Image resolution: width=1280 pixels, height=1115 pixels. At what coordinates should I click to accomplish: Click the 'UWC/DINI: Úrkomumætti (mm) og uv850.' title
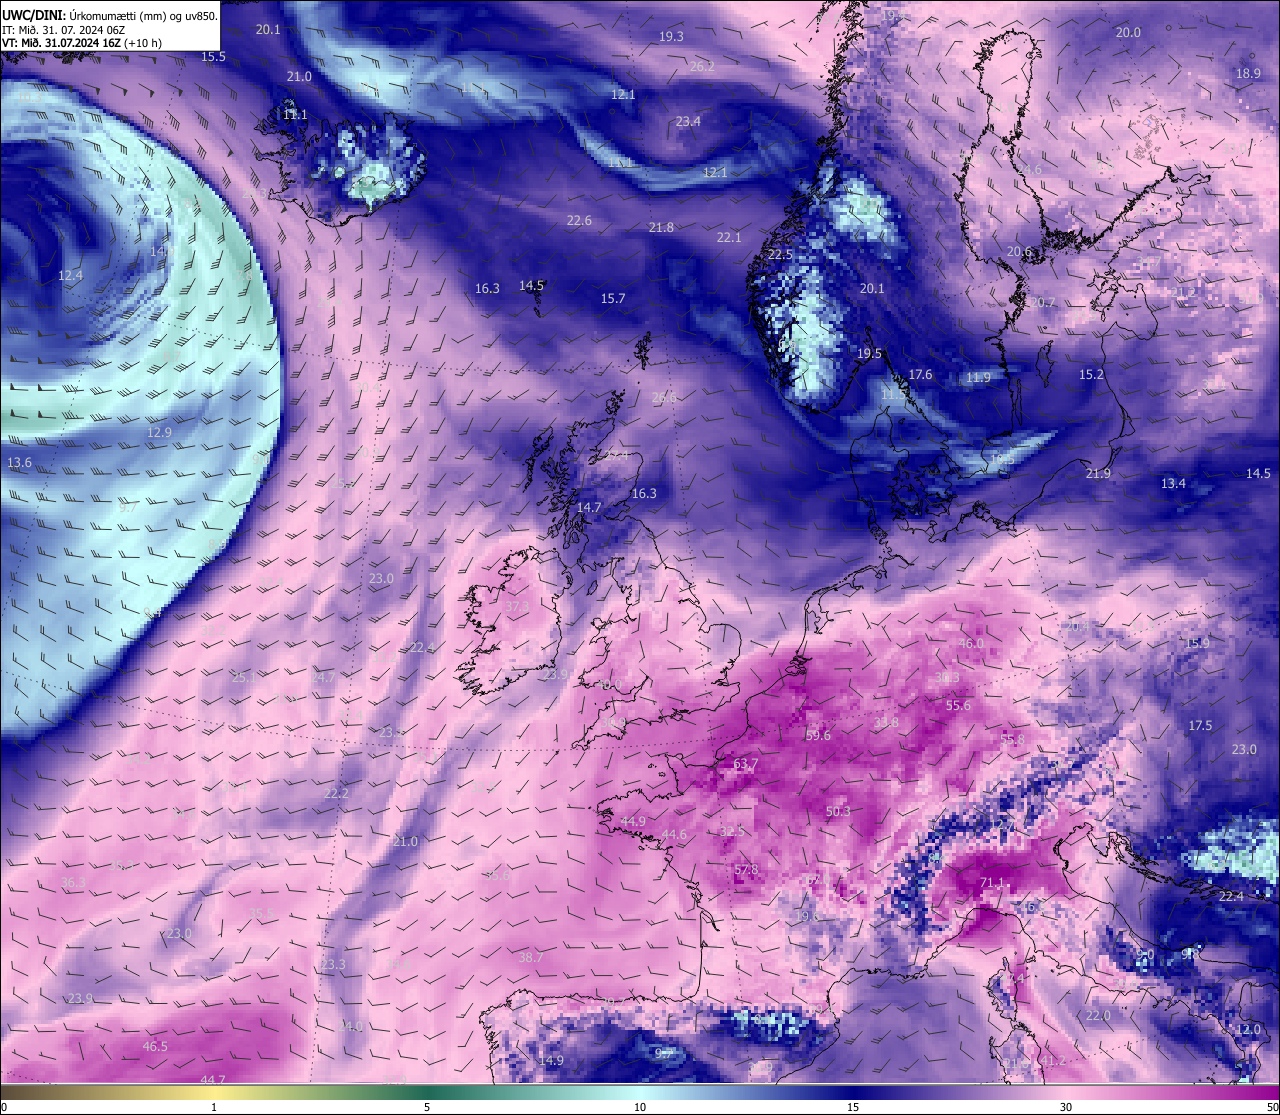coord(110,16)
